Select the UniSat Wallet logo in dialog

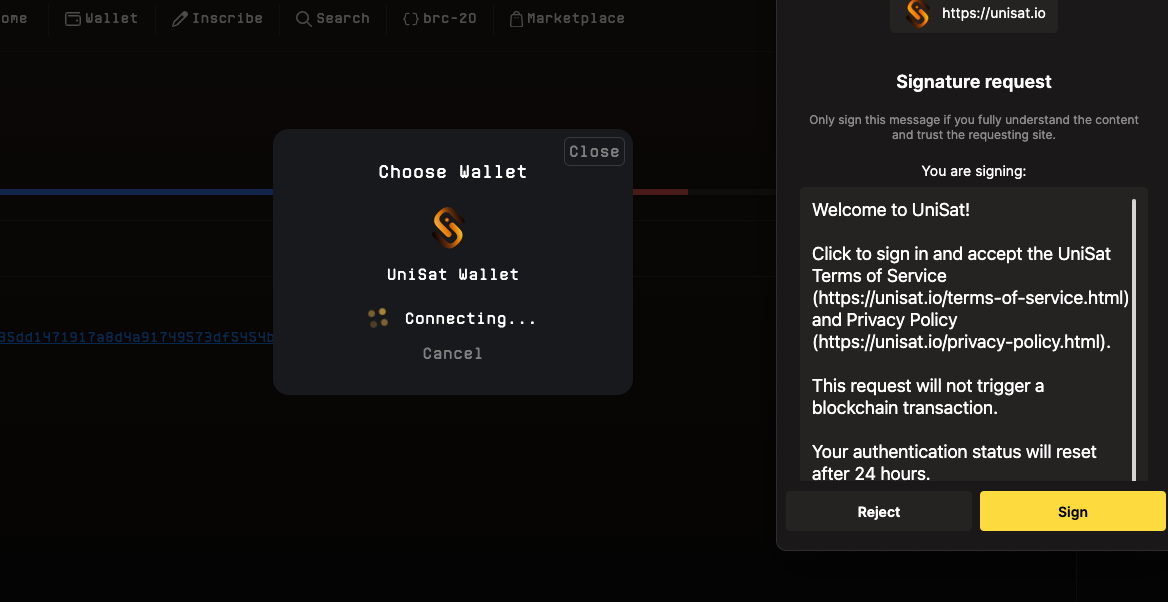point(448,227)
